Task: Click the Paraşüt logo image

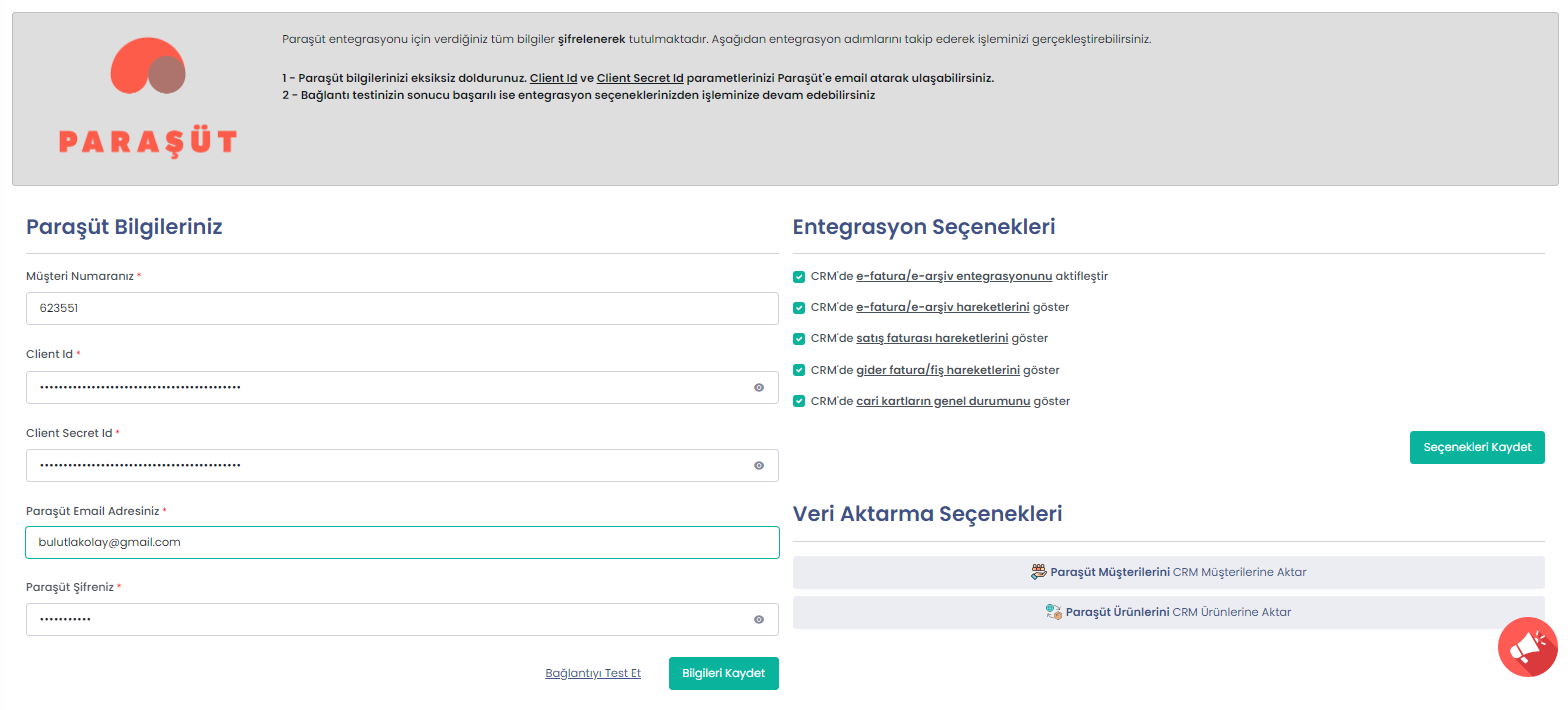Action: 148,98
